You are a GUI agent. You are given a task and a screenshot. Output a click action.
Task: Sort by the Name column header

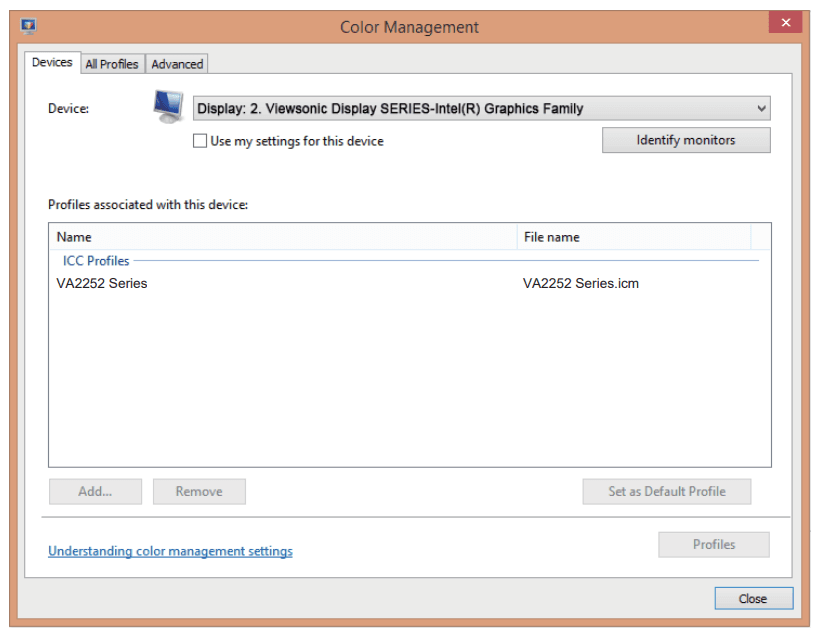tap(282, 237)
